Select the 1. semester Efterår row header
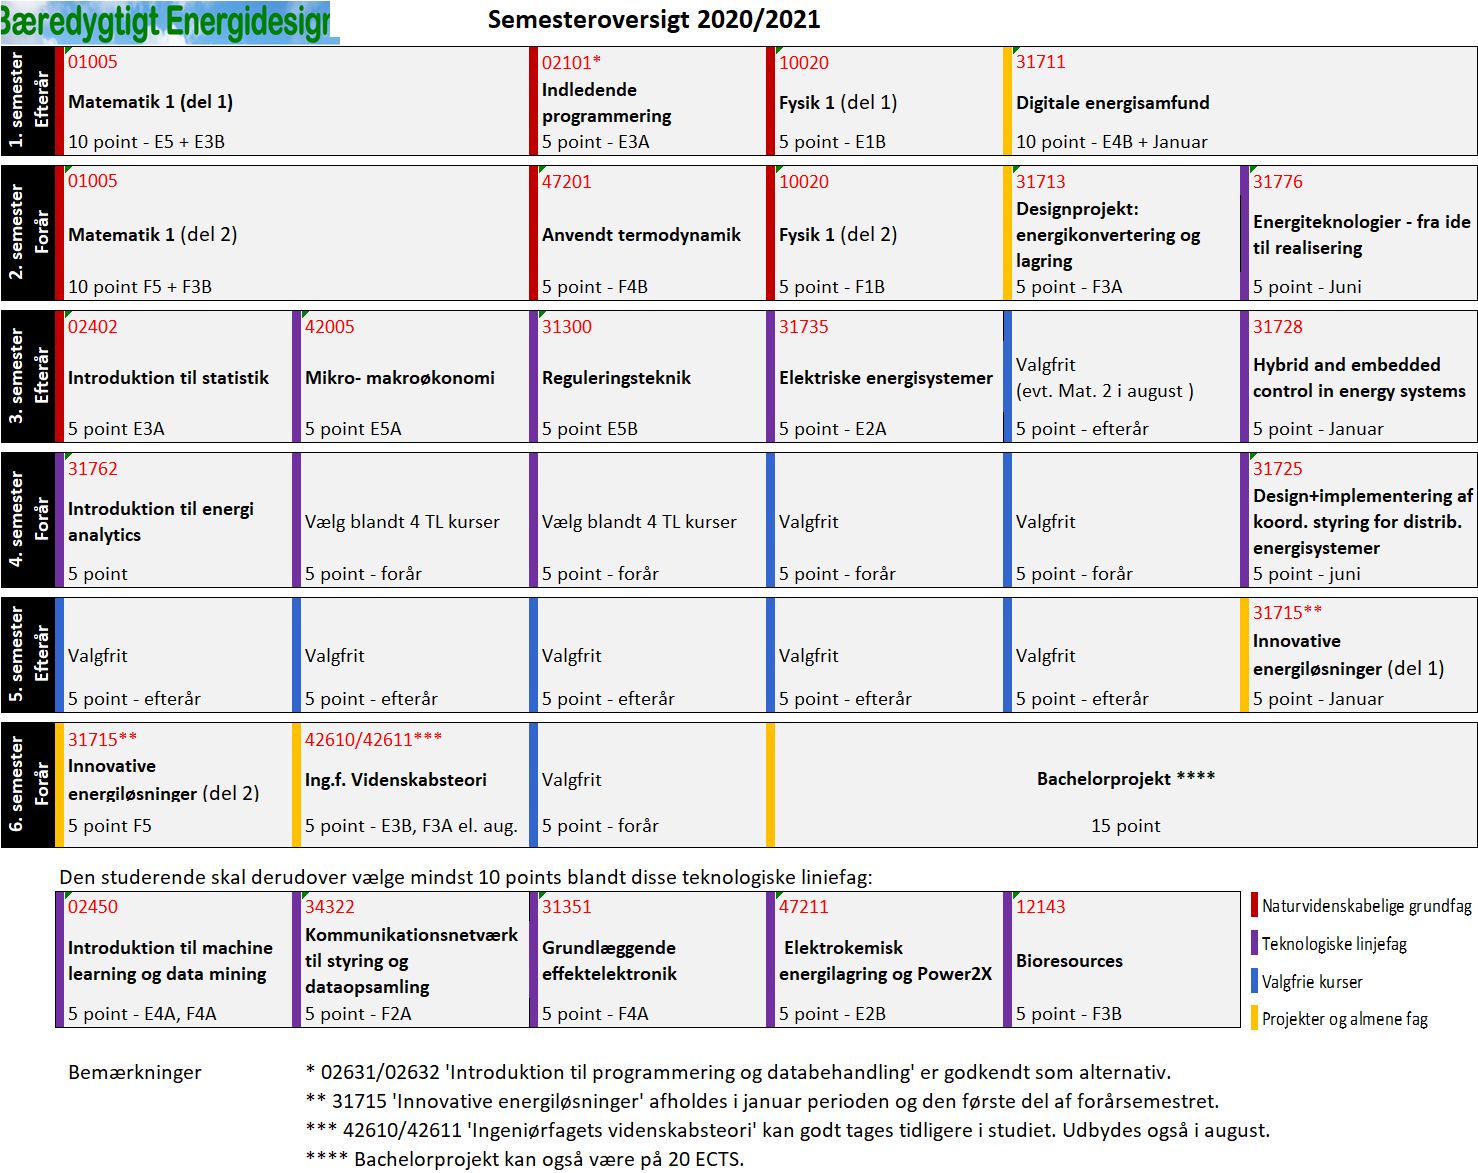The image size is (1478, 1173). (28, 100)
